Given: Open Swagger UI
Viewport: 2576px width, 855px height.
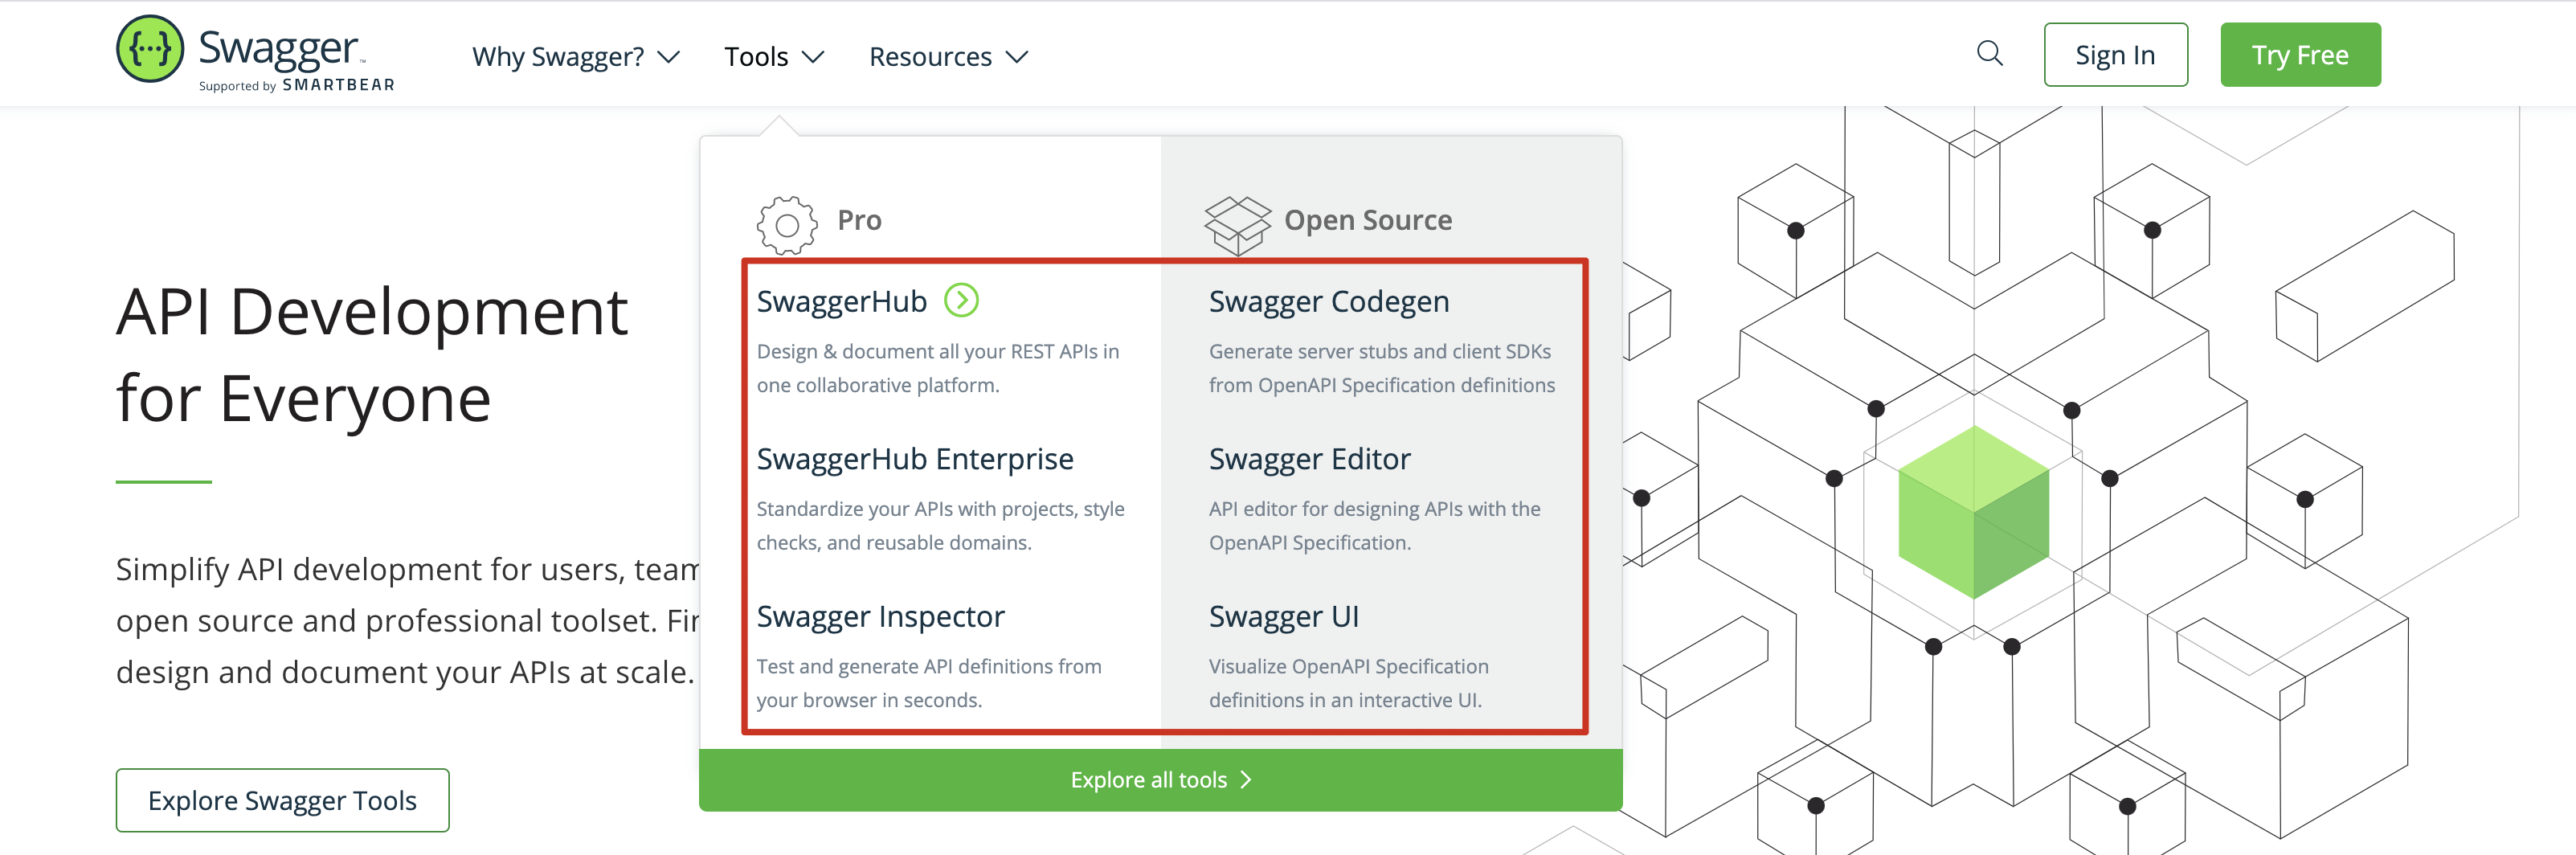Looking at the screenshot, I should tap(1284, 616).
